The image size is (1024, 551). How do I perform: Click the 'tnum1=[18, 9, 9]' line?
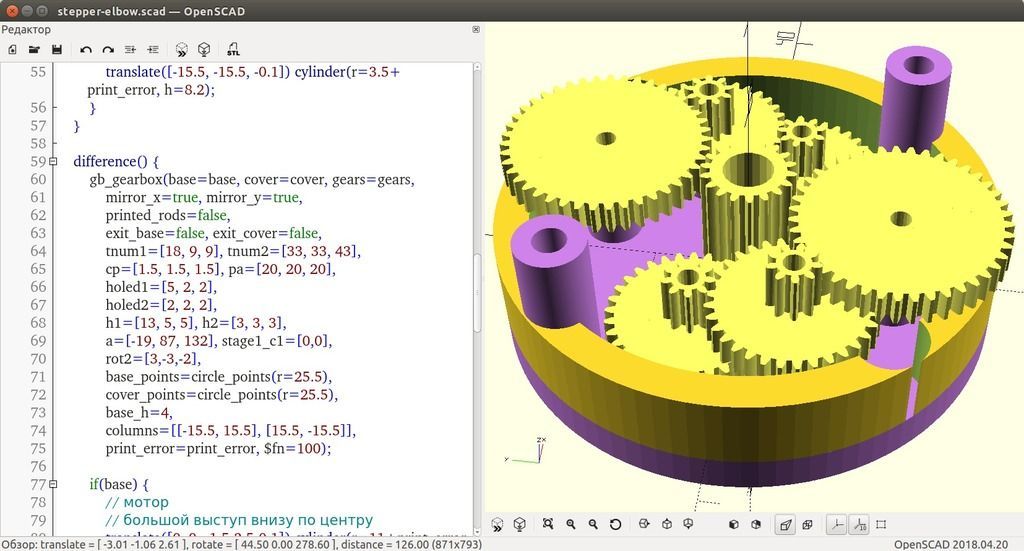(233, 251)
